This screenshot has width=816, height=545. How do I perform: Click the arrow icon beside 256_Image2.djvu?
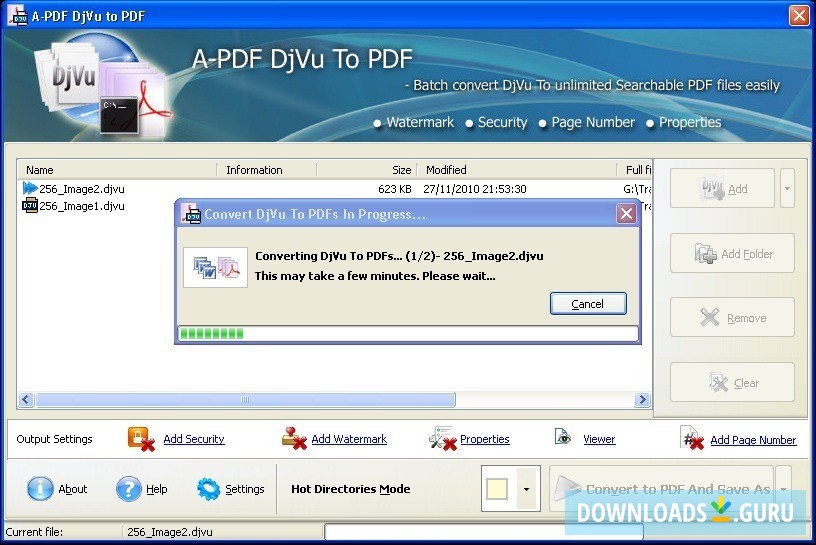30,188
